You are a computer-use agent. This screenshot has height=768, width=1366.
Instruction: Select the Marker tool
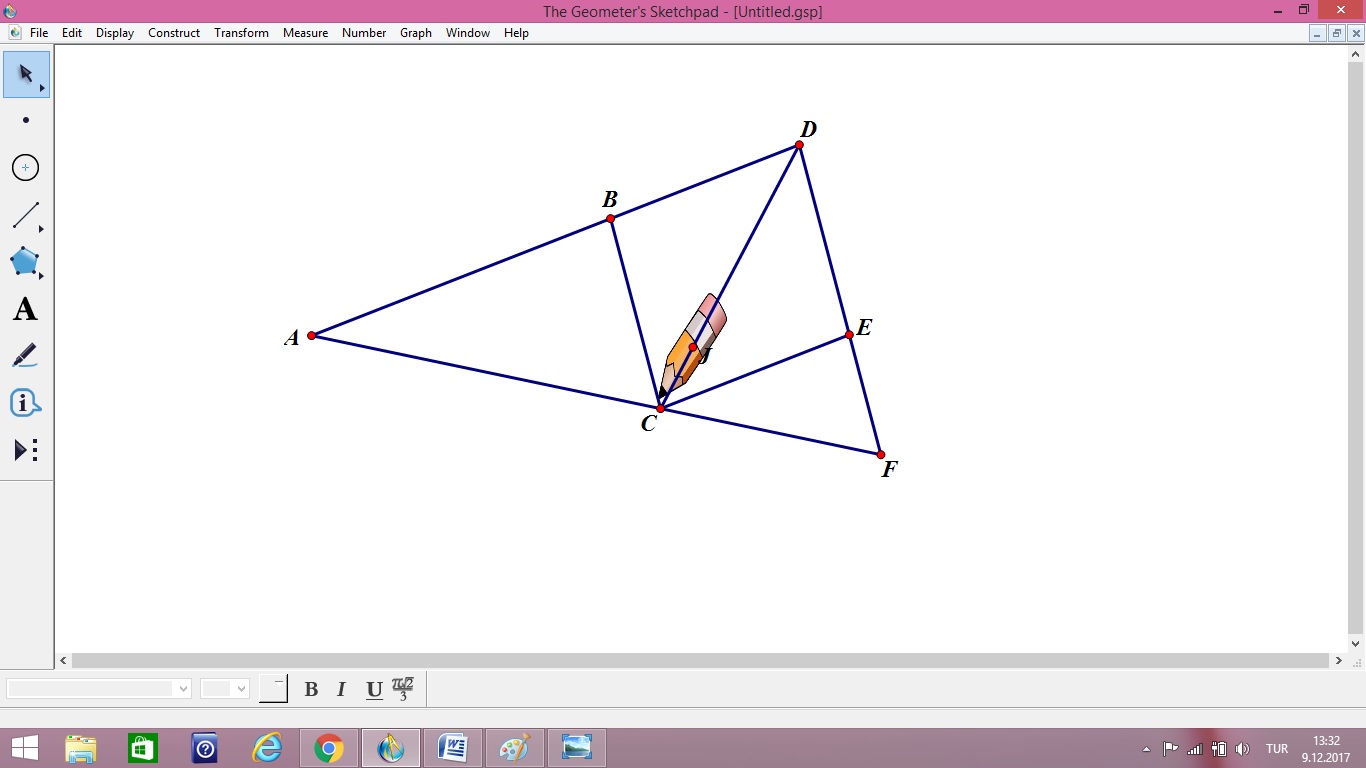pos(25,355)
